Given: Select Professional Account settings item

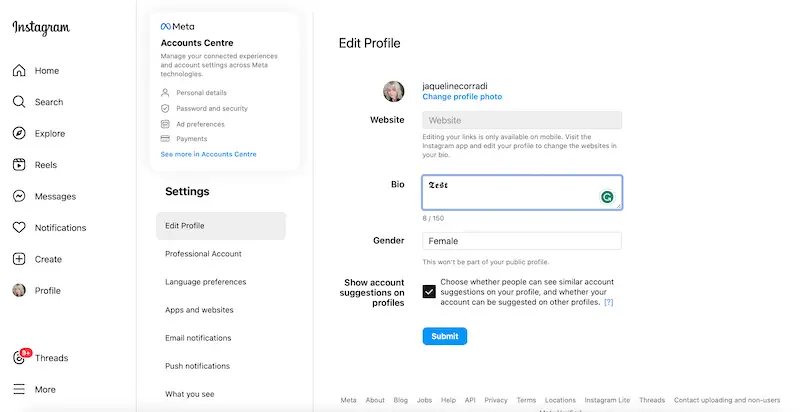Looking at the screenshot, I should (x=203, y=254).
